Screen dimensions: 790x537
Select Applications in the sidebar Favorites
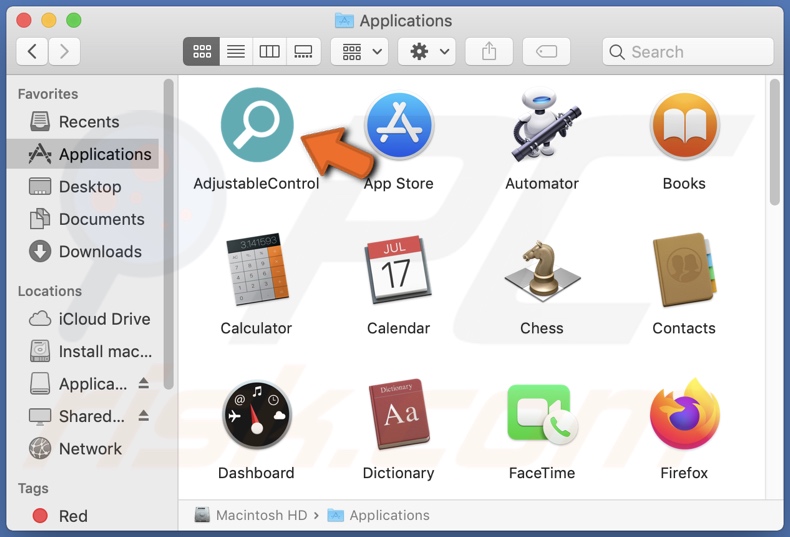tap(83, 154)
